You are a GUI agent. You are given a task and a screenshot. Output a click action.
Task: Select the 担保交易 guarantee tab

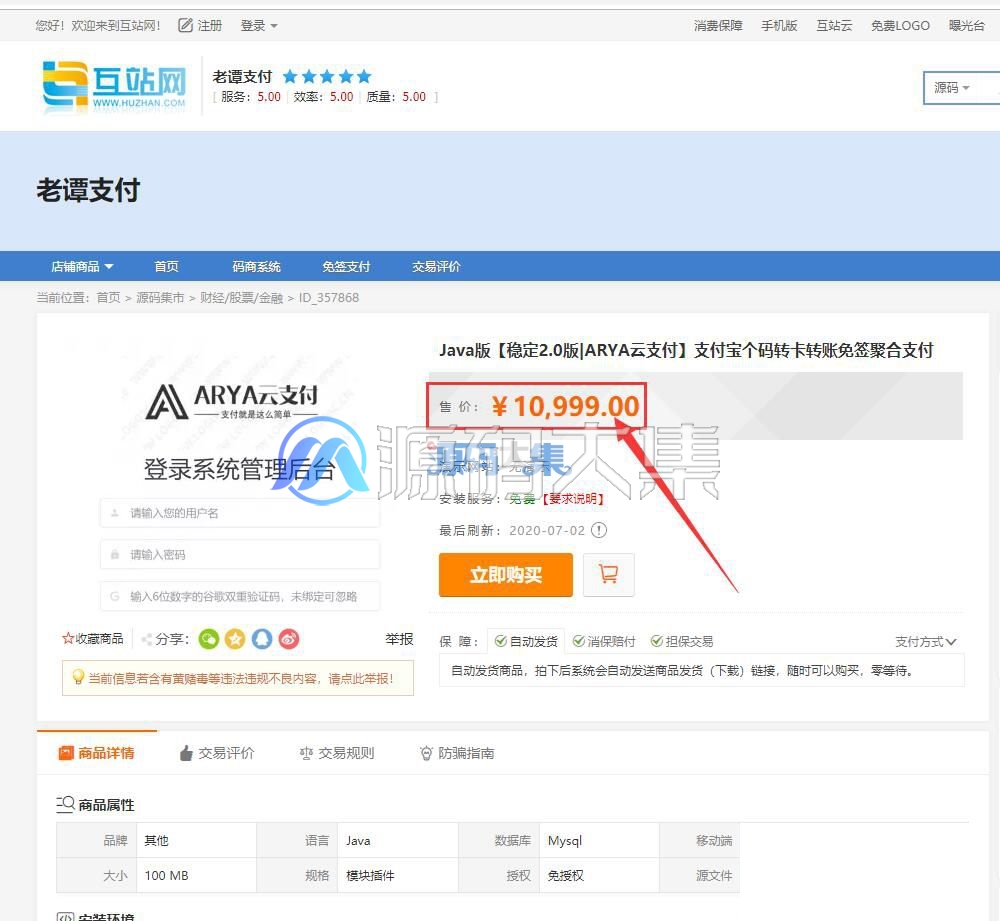coord(682,641)
